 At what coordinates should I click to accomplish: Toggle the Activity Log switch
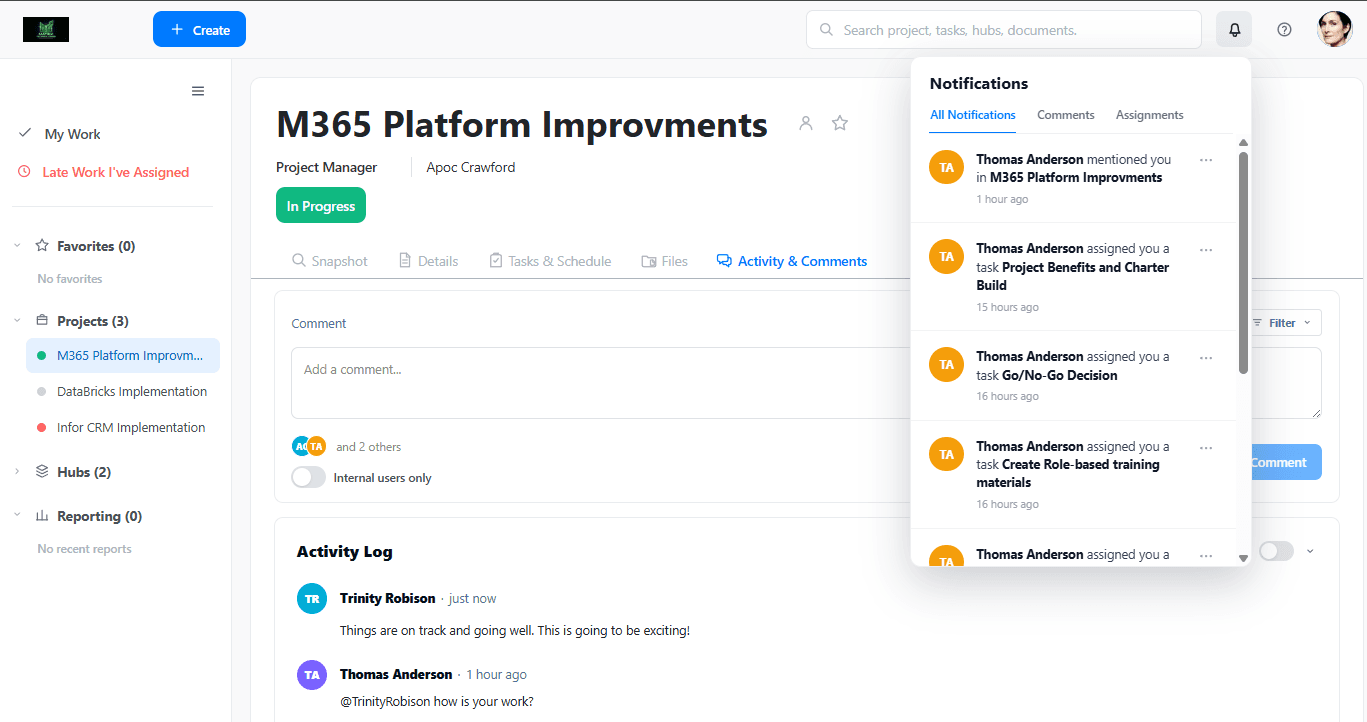tap(1276, 551)
